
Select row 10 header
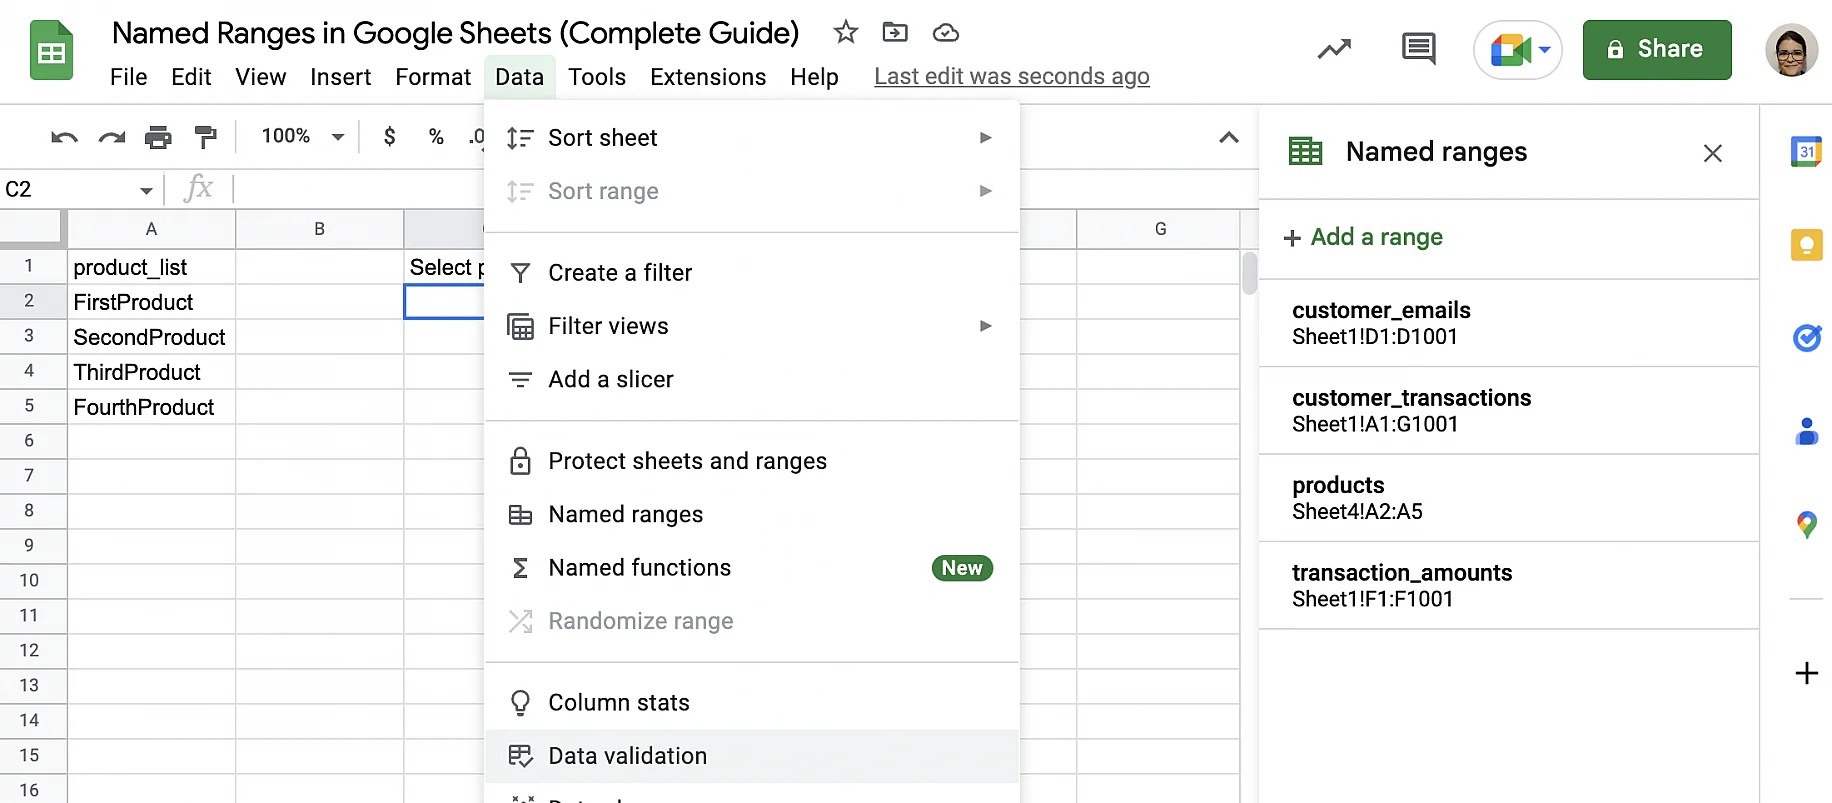[x=33, y=581]
